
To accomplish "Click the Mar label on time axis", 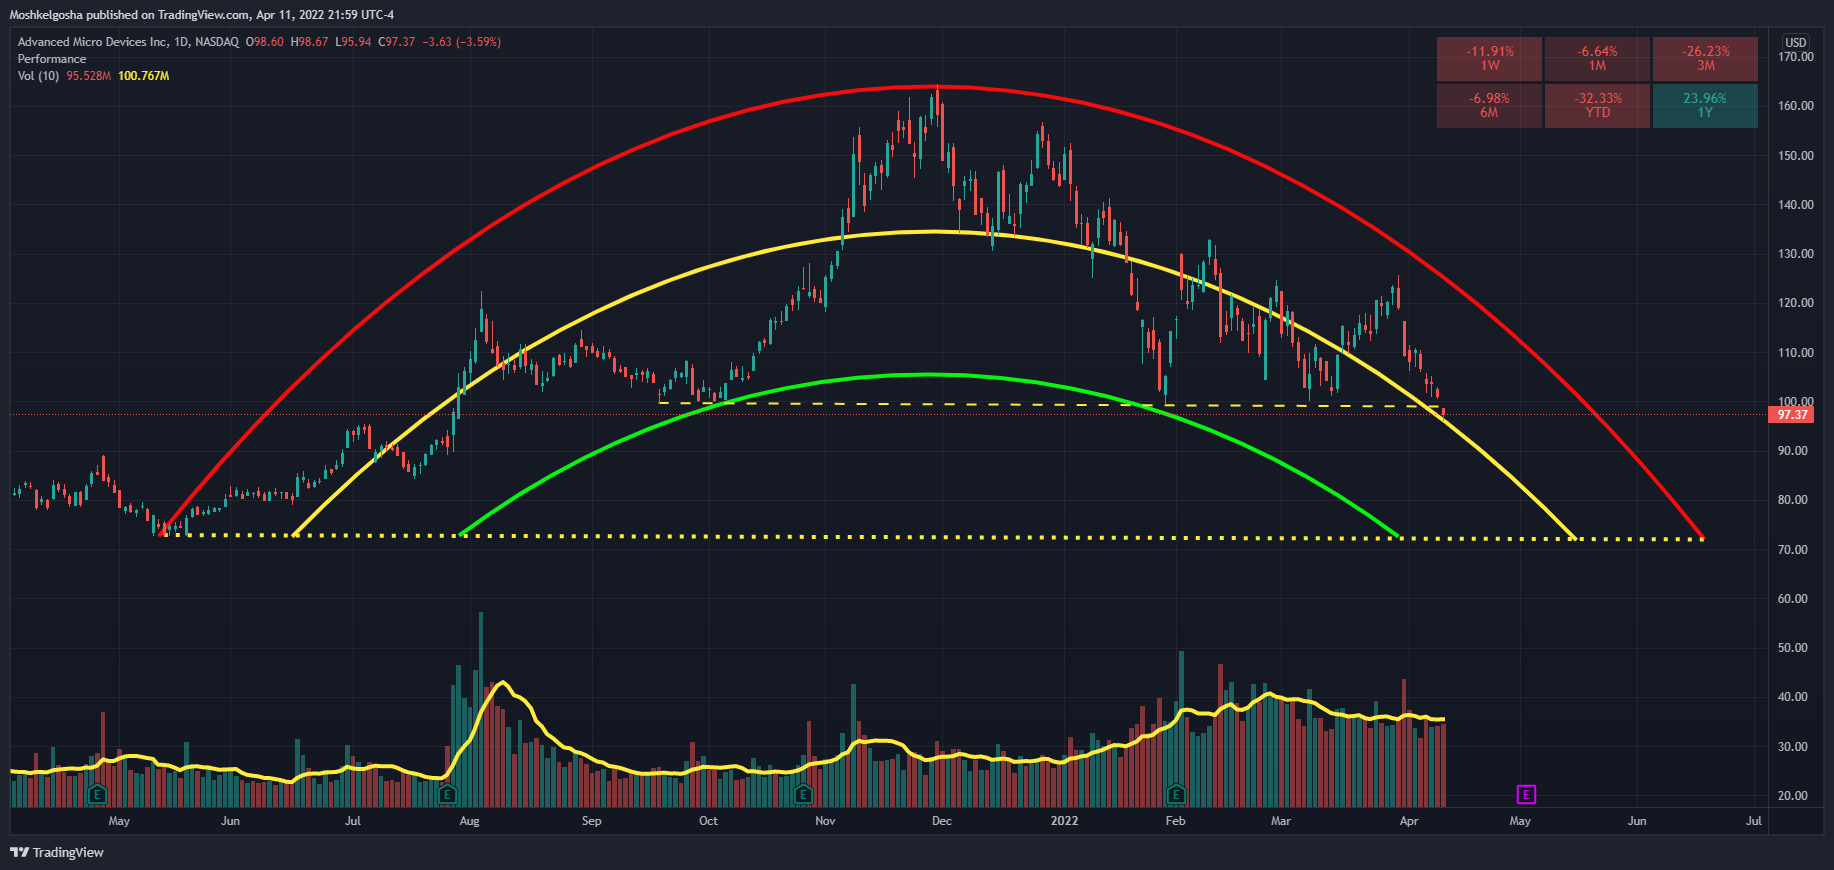I will pyautogui.click(x=1281, y=821).
